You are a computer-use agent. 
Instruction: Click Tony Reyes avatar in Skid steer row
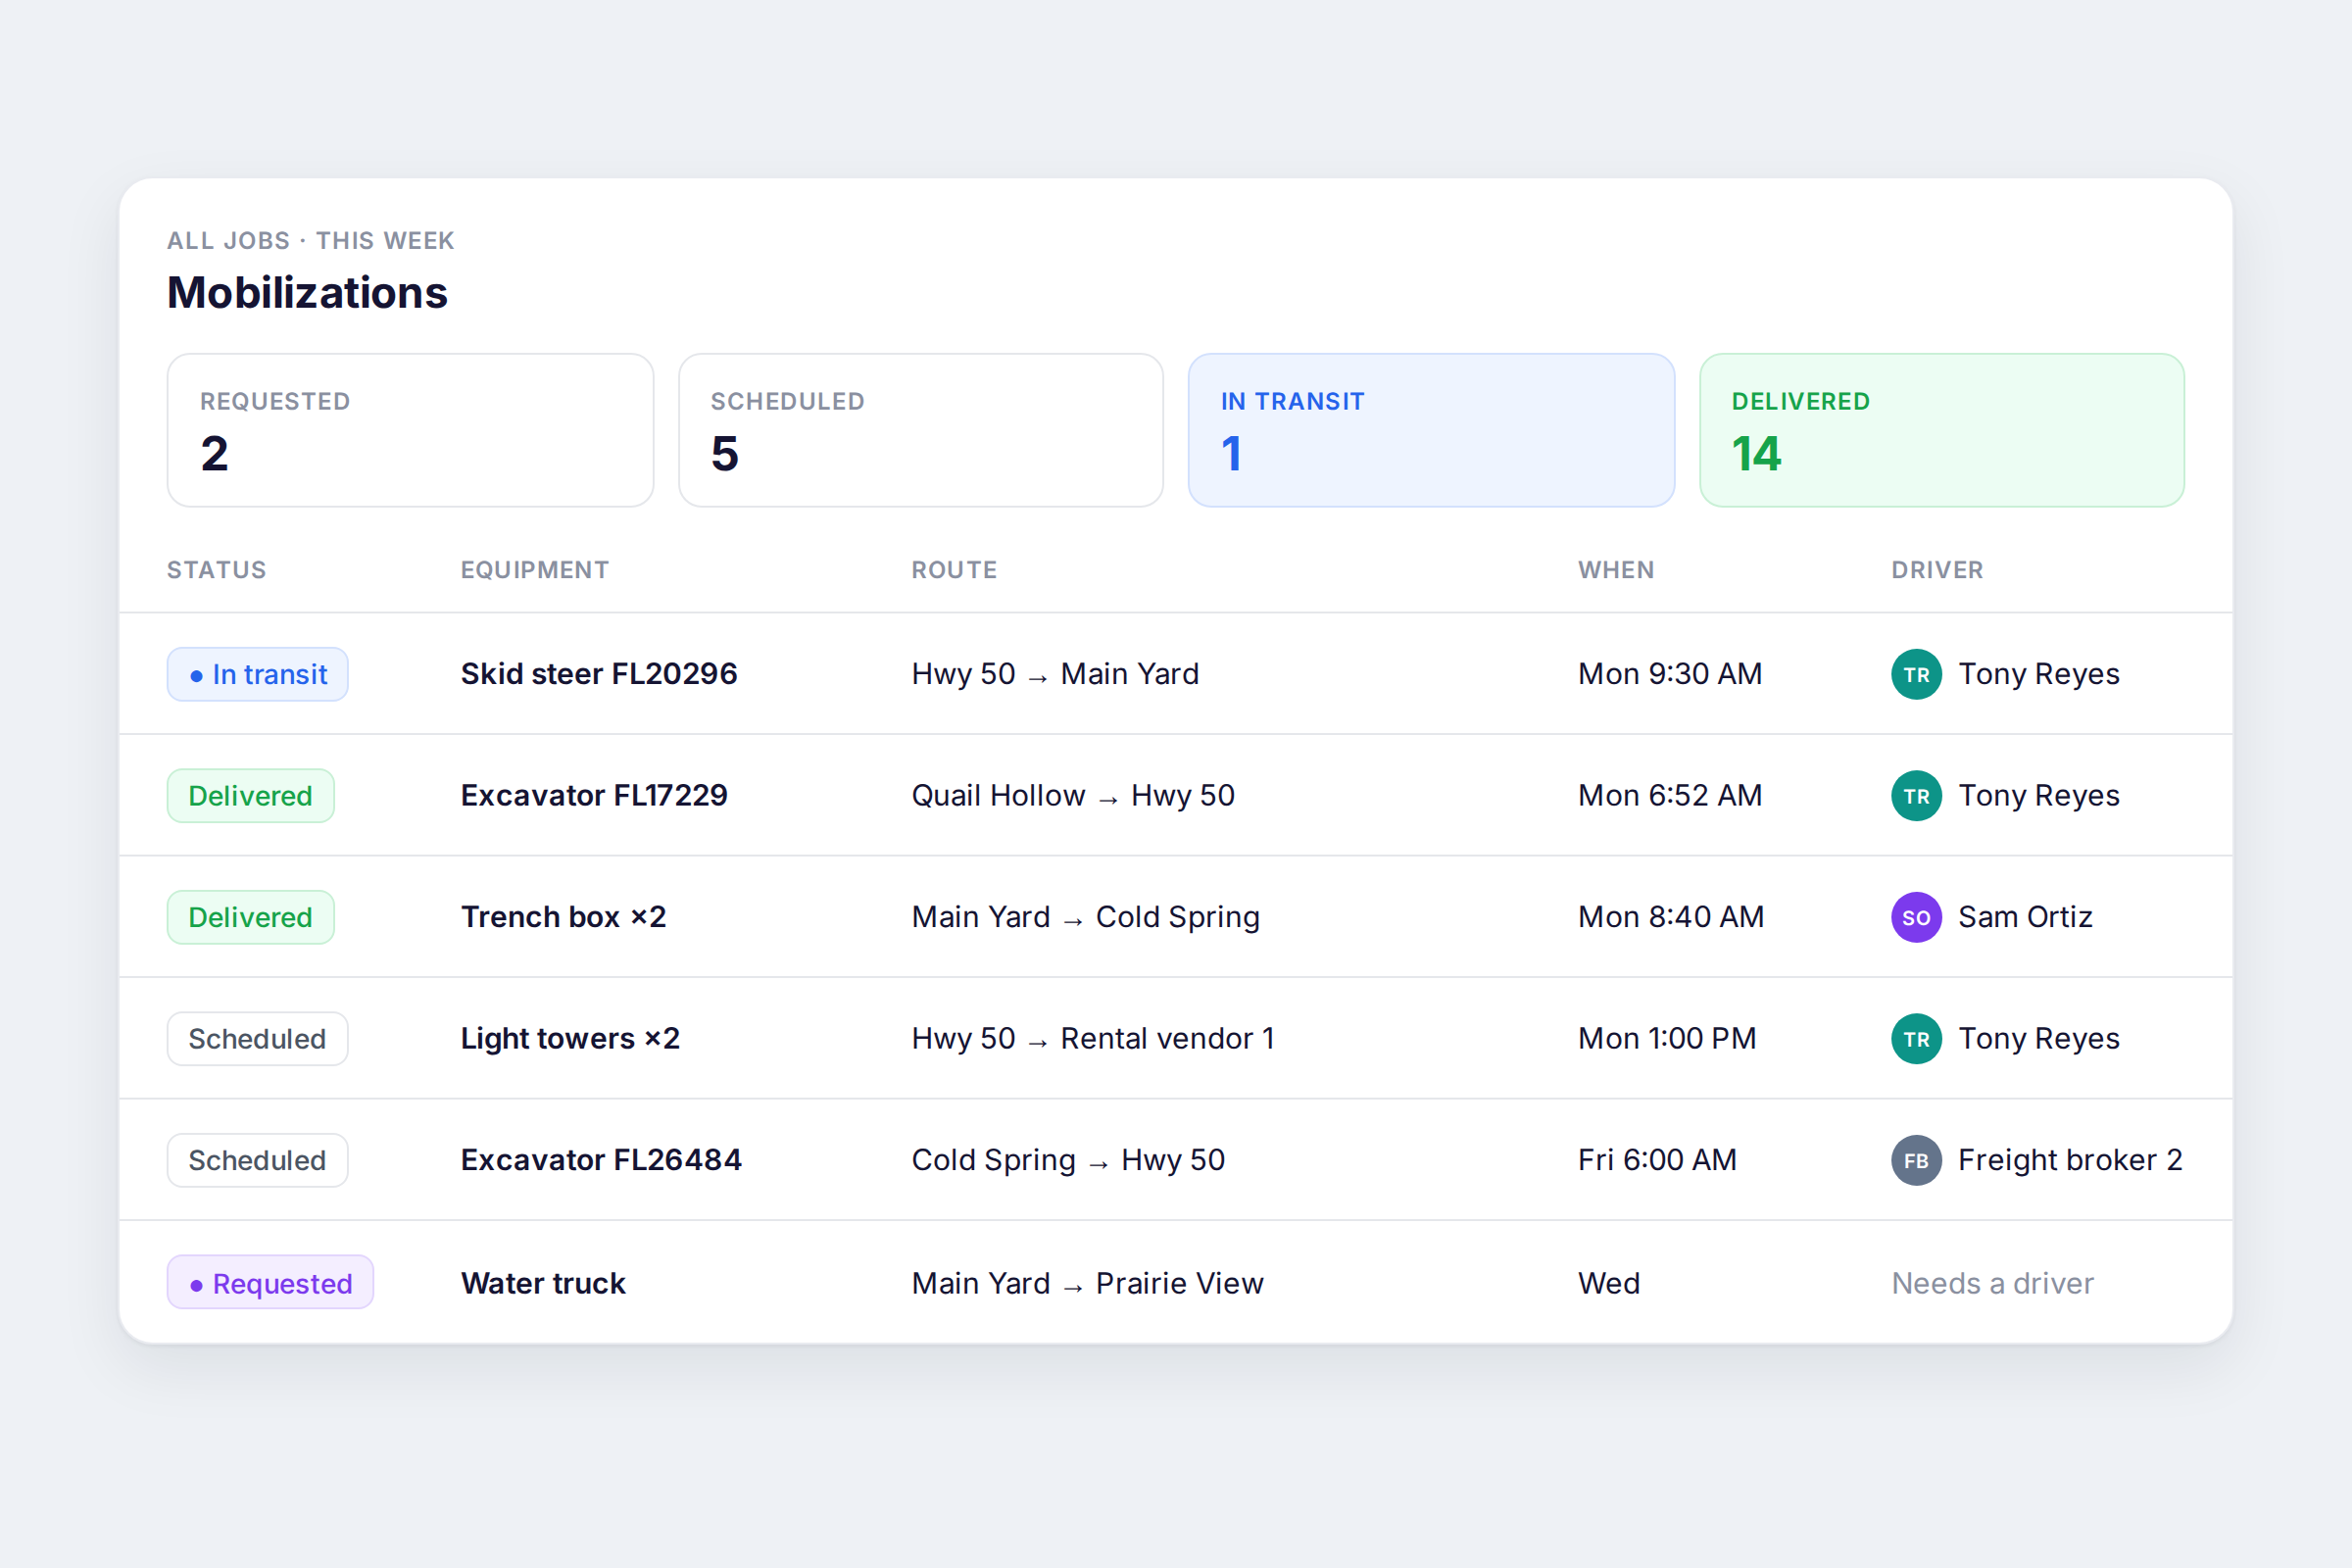coord(1916,674)
